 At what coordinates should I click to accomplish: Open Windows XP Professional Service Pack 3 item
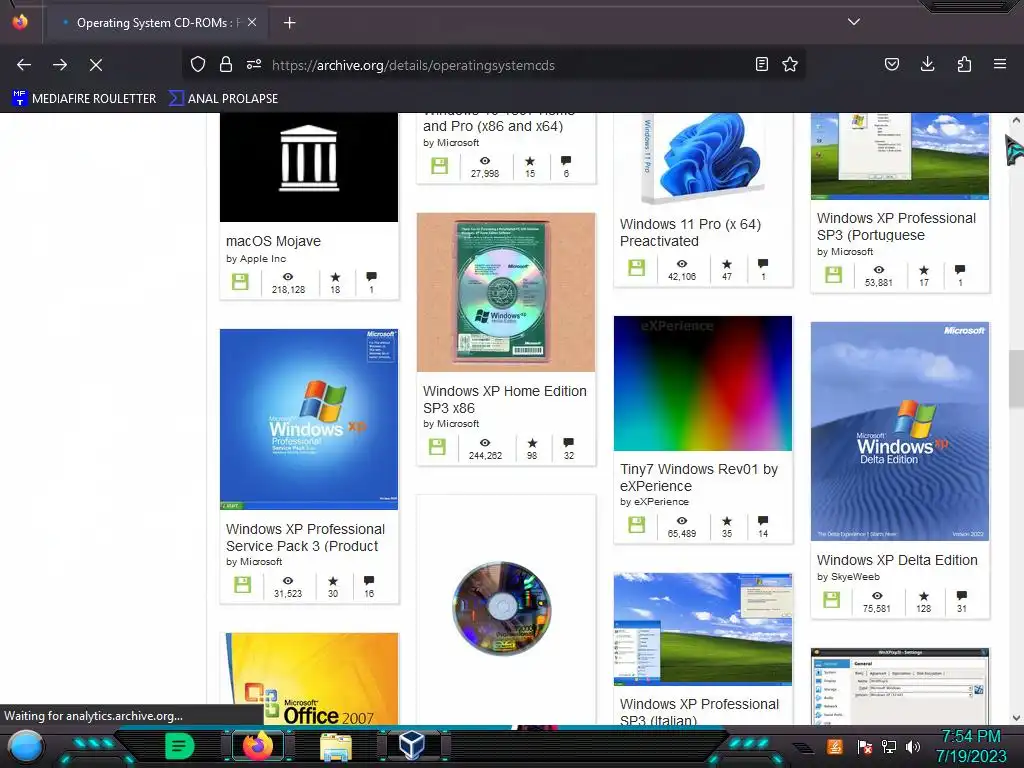[305, 537]
